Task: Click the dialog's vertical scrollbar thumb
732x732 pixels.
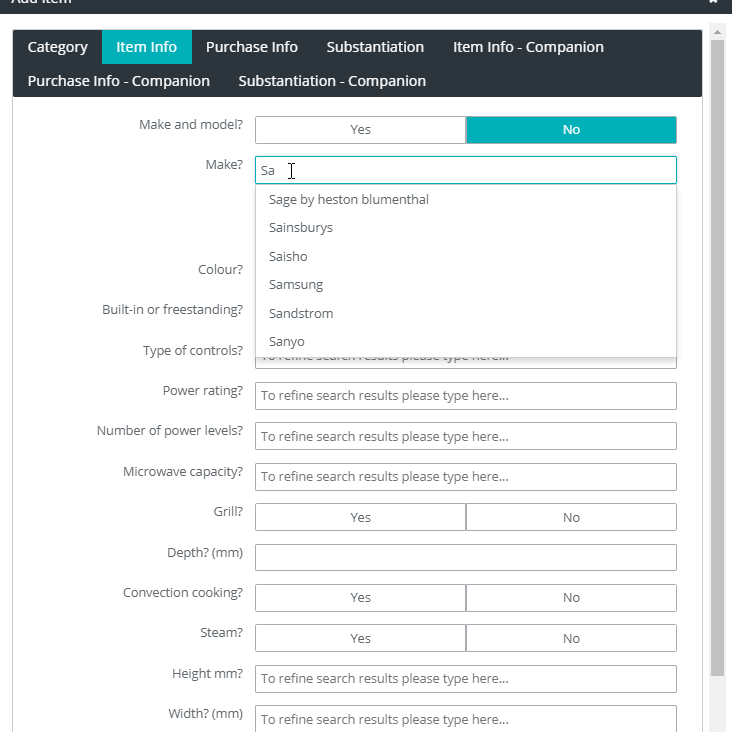Action: (717, 358)
